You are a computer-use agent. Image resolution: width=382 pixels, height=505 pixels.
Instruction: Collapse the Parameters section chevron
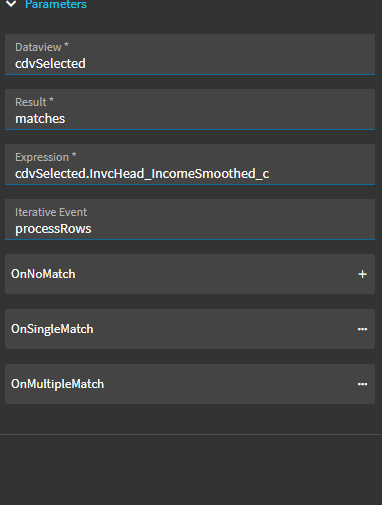[11, 4]
